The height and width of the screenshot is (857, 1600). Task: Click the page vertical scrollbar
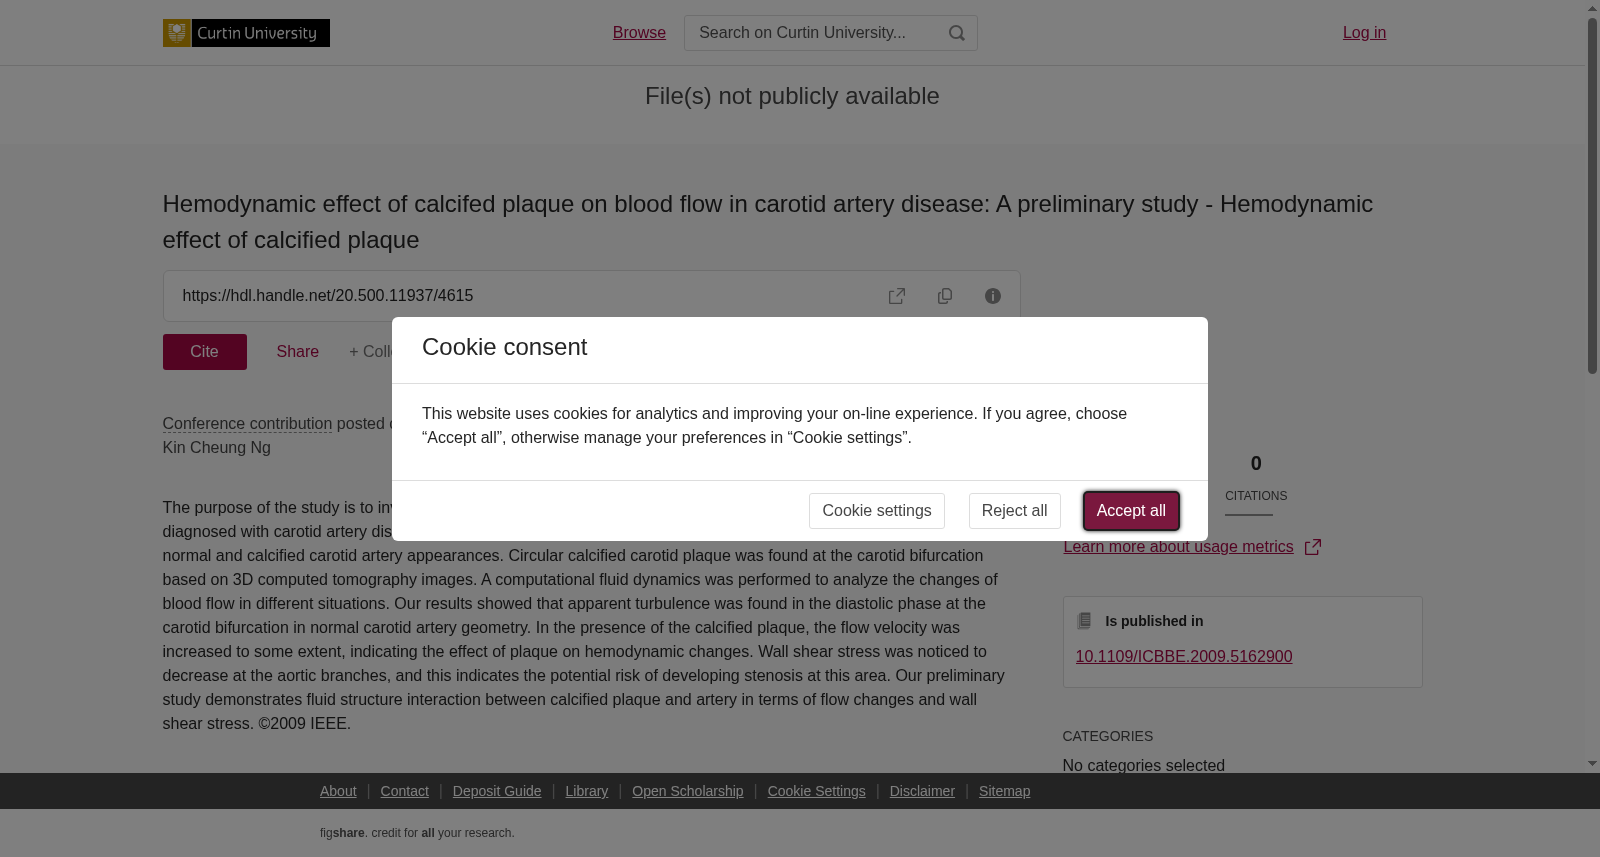[1592, 195]
